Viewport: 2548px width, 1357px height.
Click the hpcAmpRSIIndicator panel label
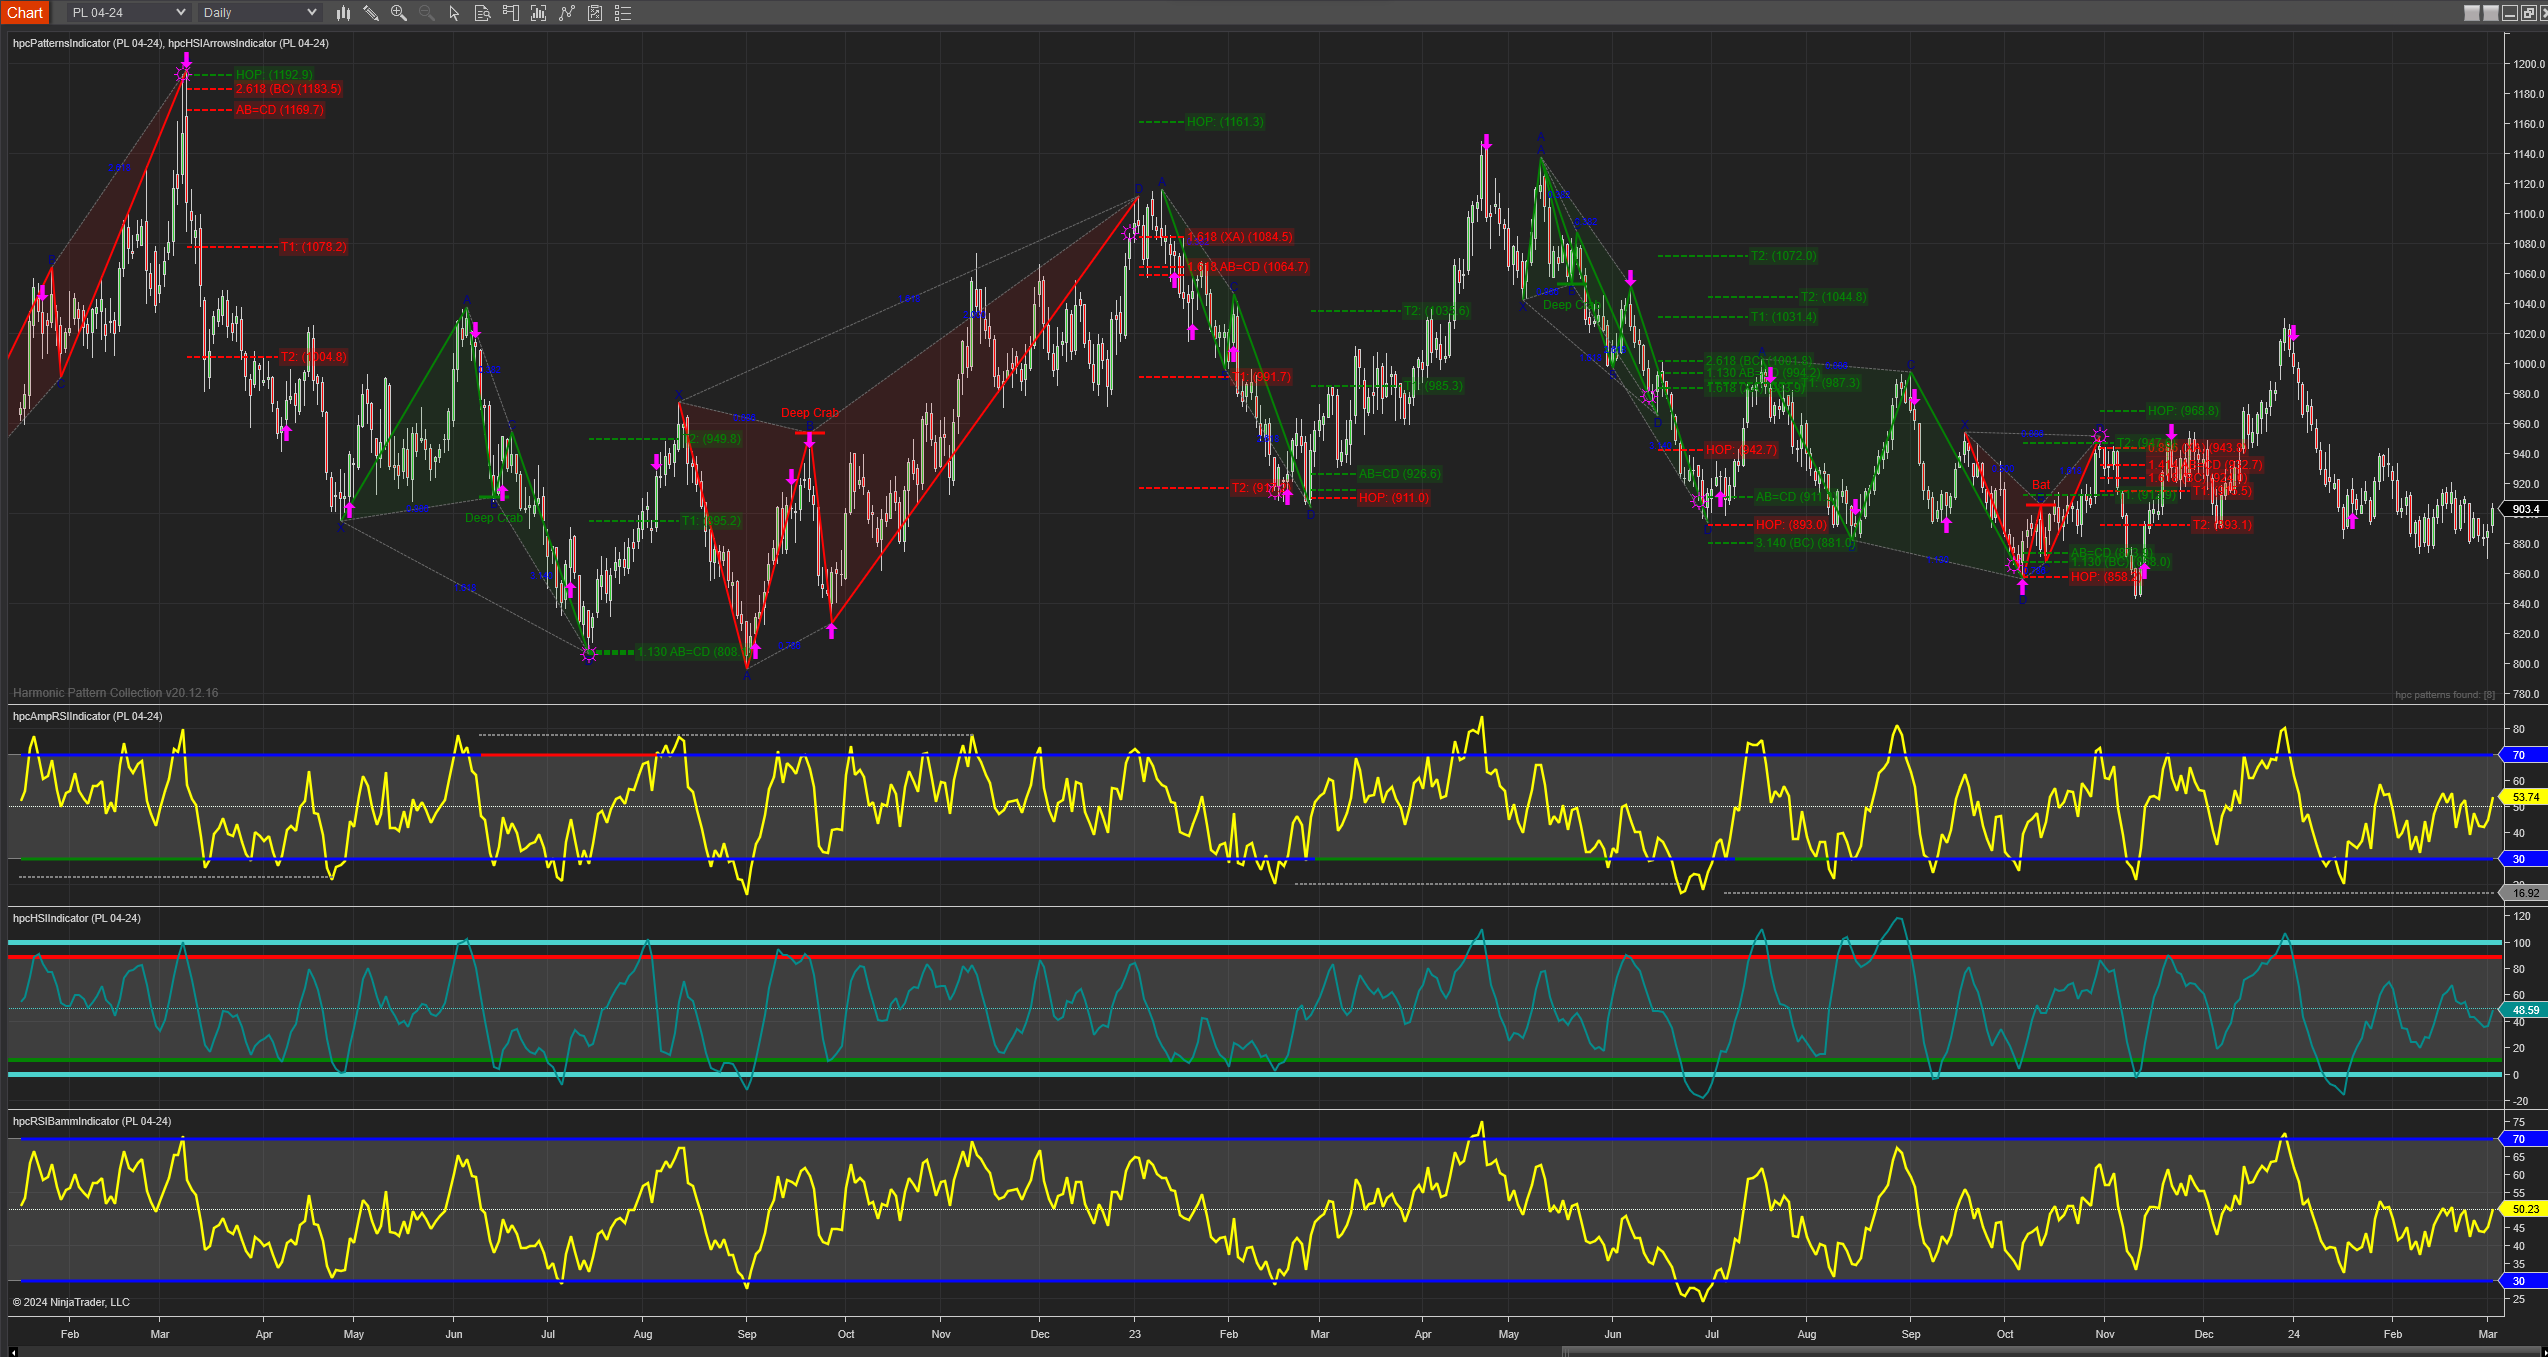point(87,716)
